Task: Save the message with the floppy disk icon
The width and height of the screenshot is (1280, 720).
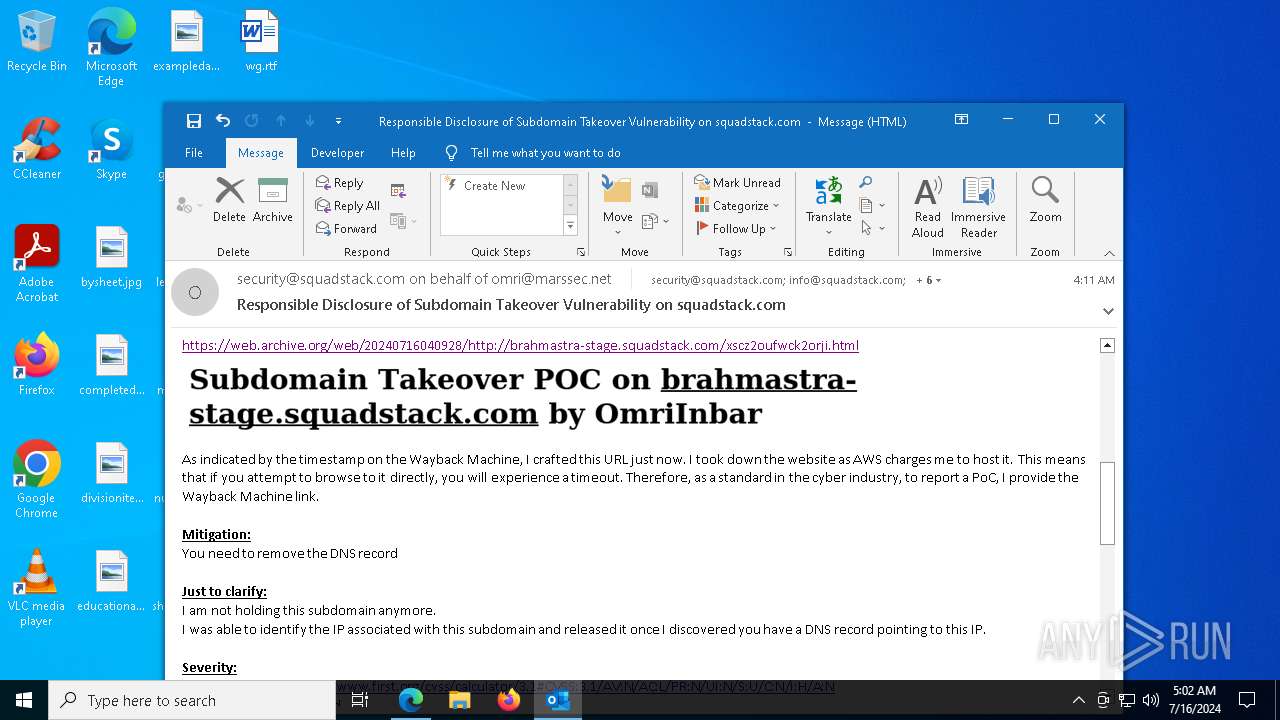Action: coord(194,121)
